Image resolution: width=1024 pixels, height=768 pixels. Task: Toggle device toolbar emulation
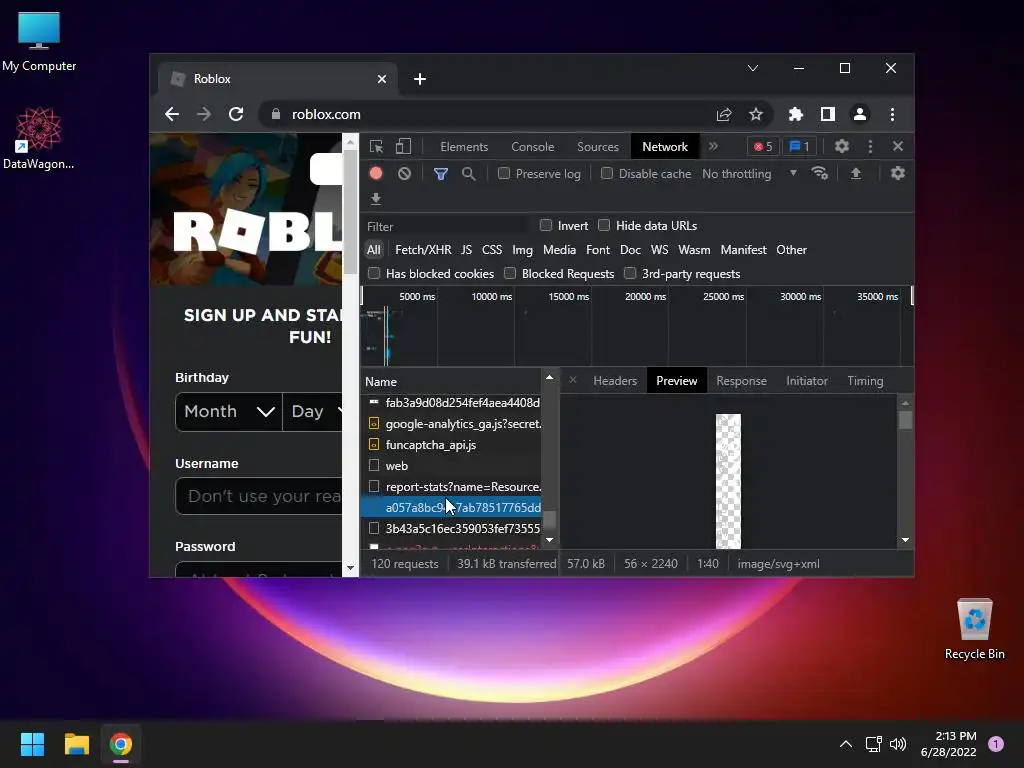[x=404, y=146]
